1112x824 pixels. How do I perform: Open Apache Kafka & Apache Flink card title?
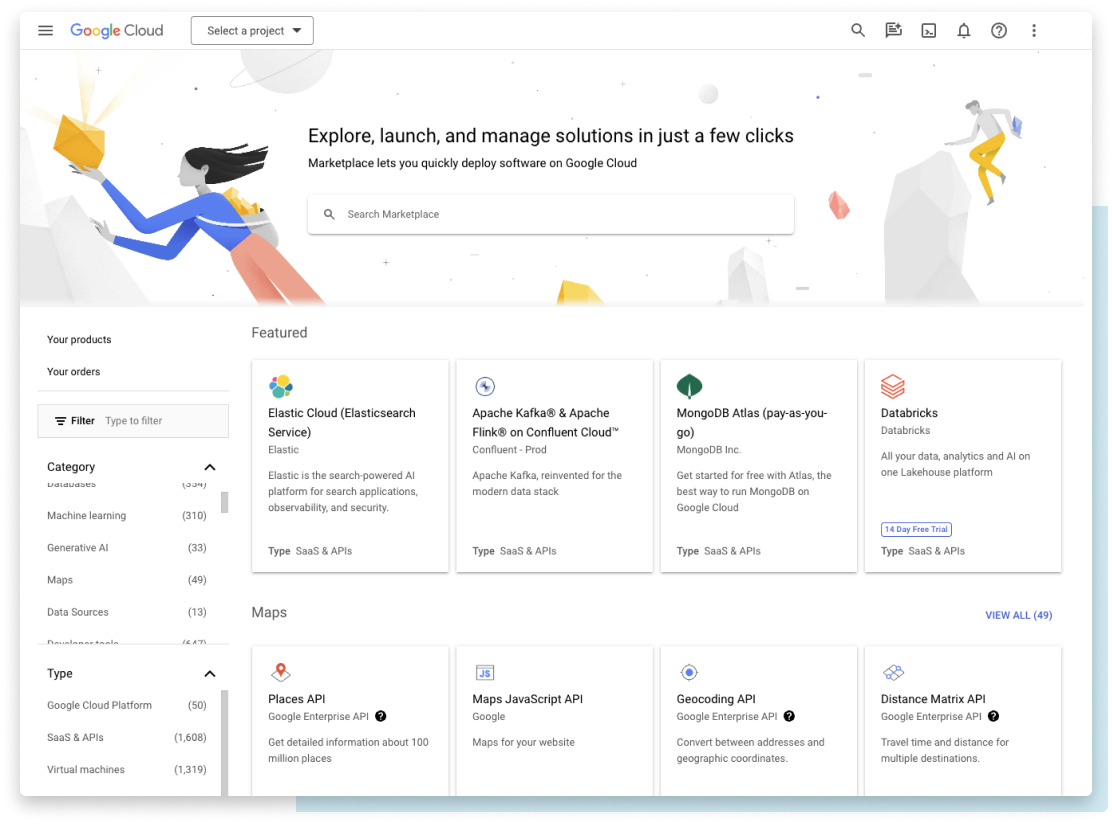tap(545, 423)
